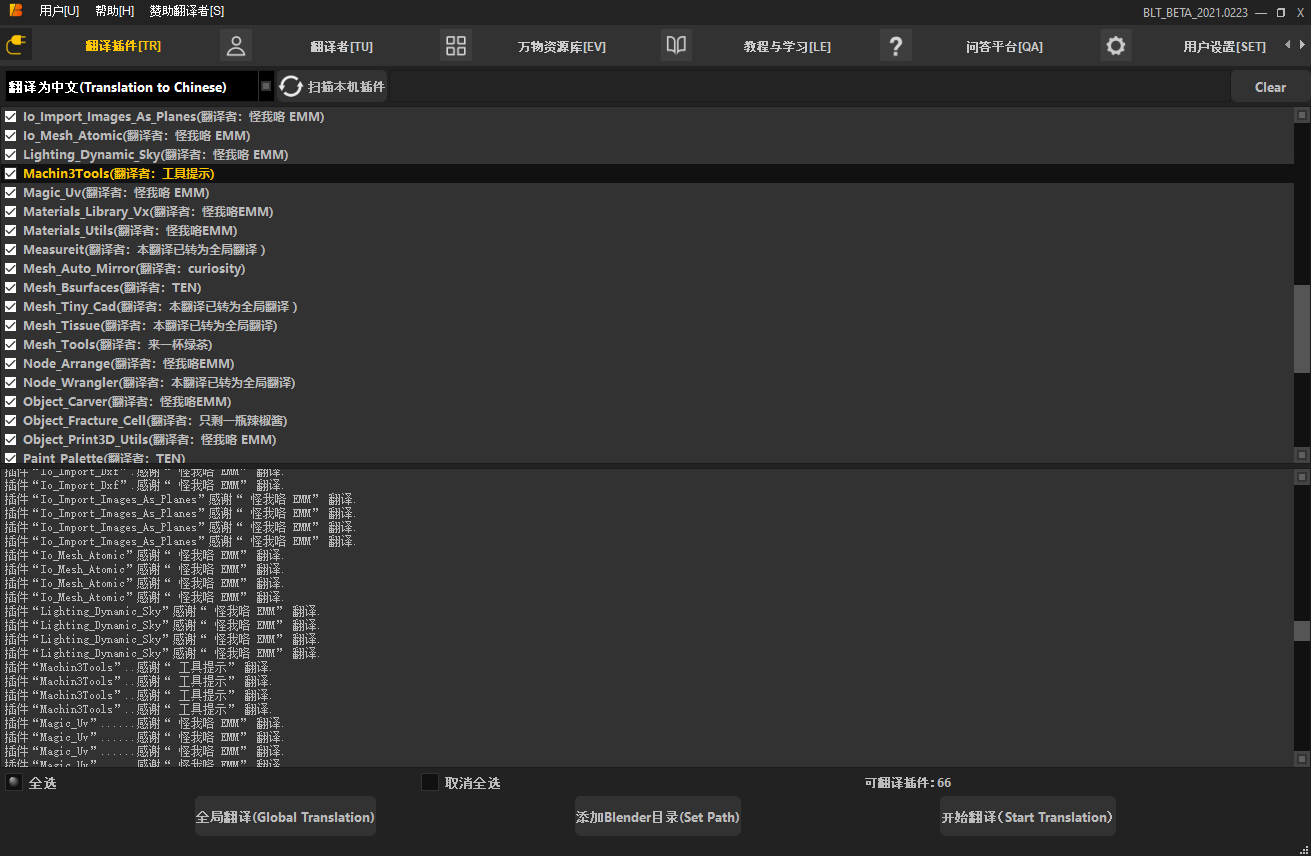The height and width of the screenshot is (856, 1311).
Task: Switch to 教程与学习[LE] tab
Action: coord(787,47)
